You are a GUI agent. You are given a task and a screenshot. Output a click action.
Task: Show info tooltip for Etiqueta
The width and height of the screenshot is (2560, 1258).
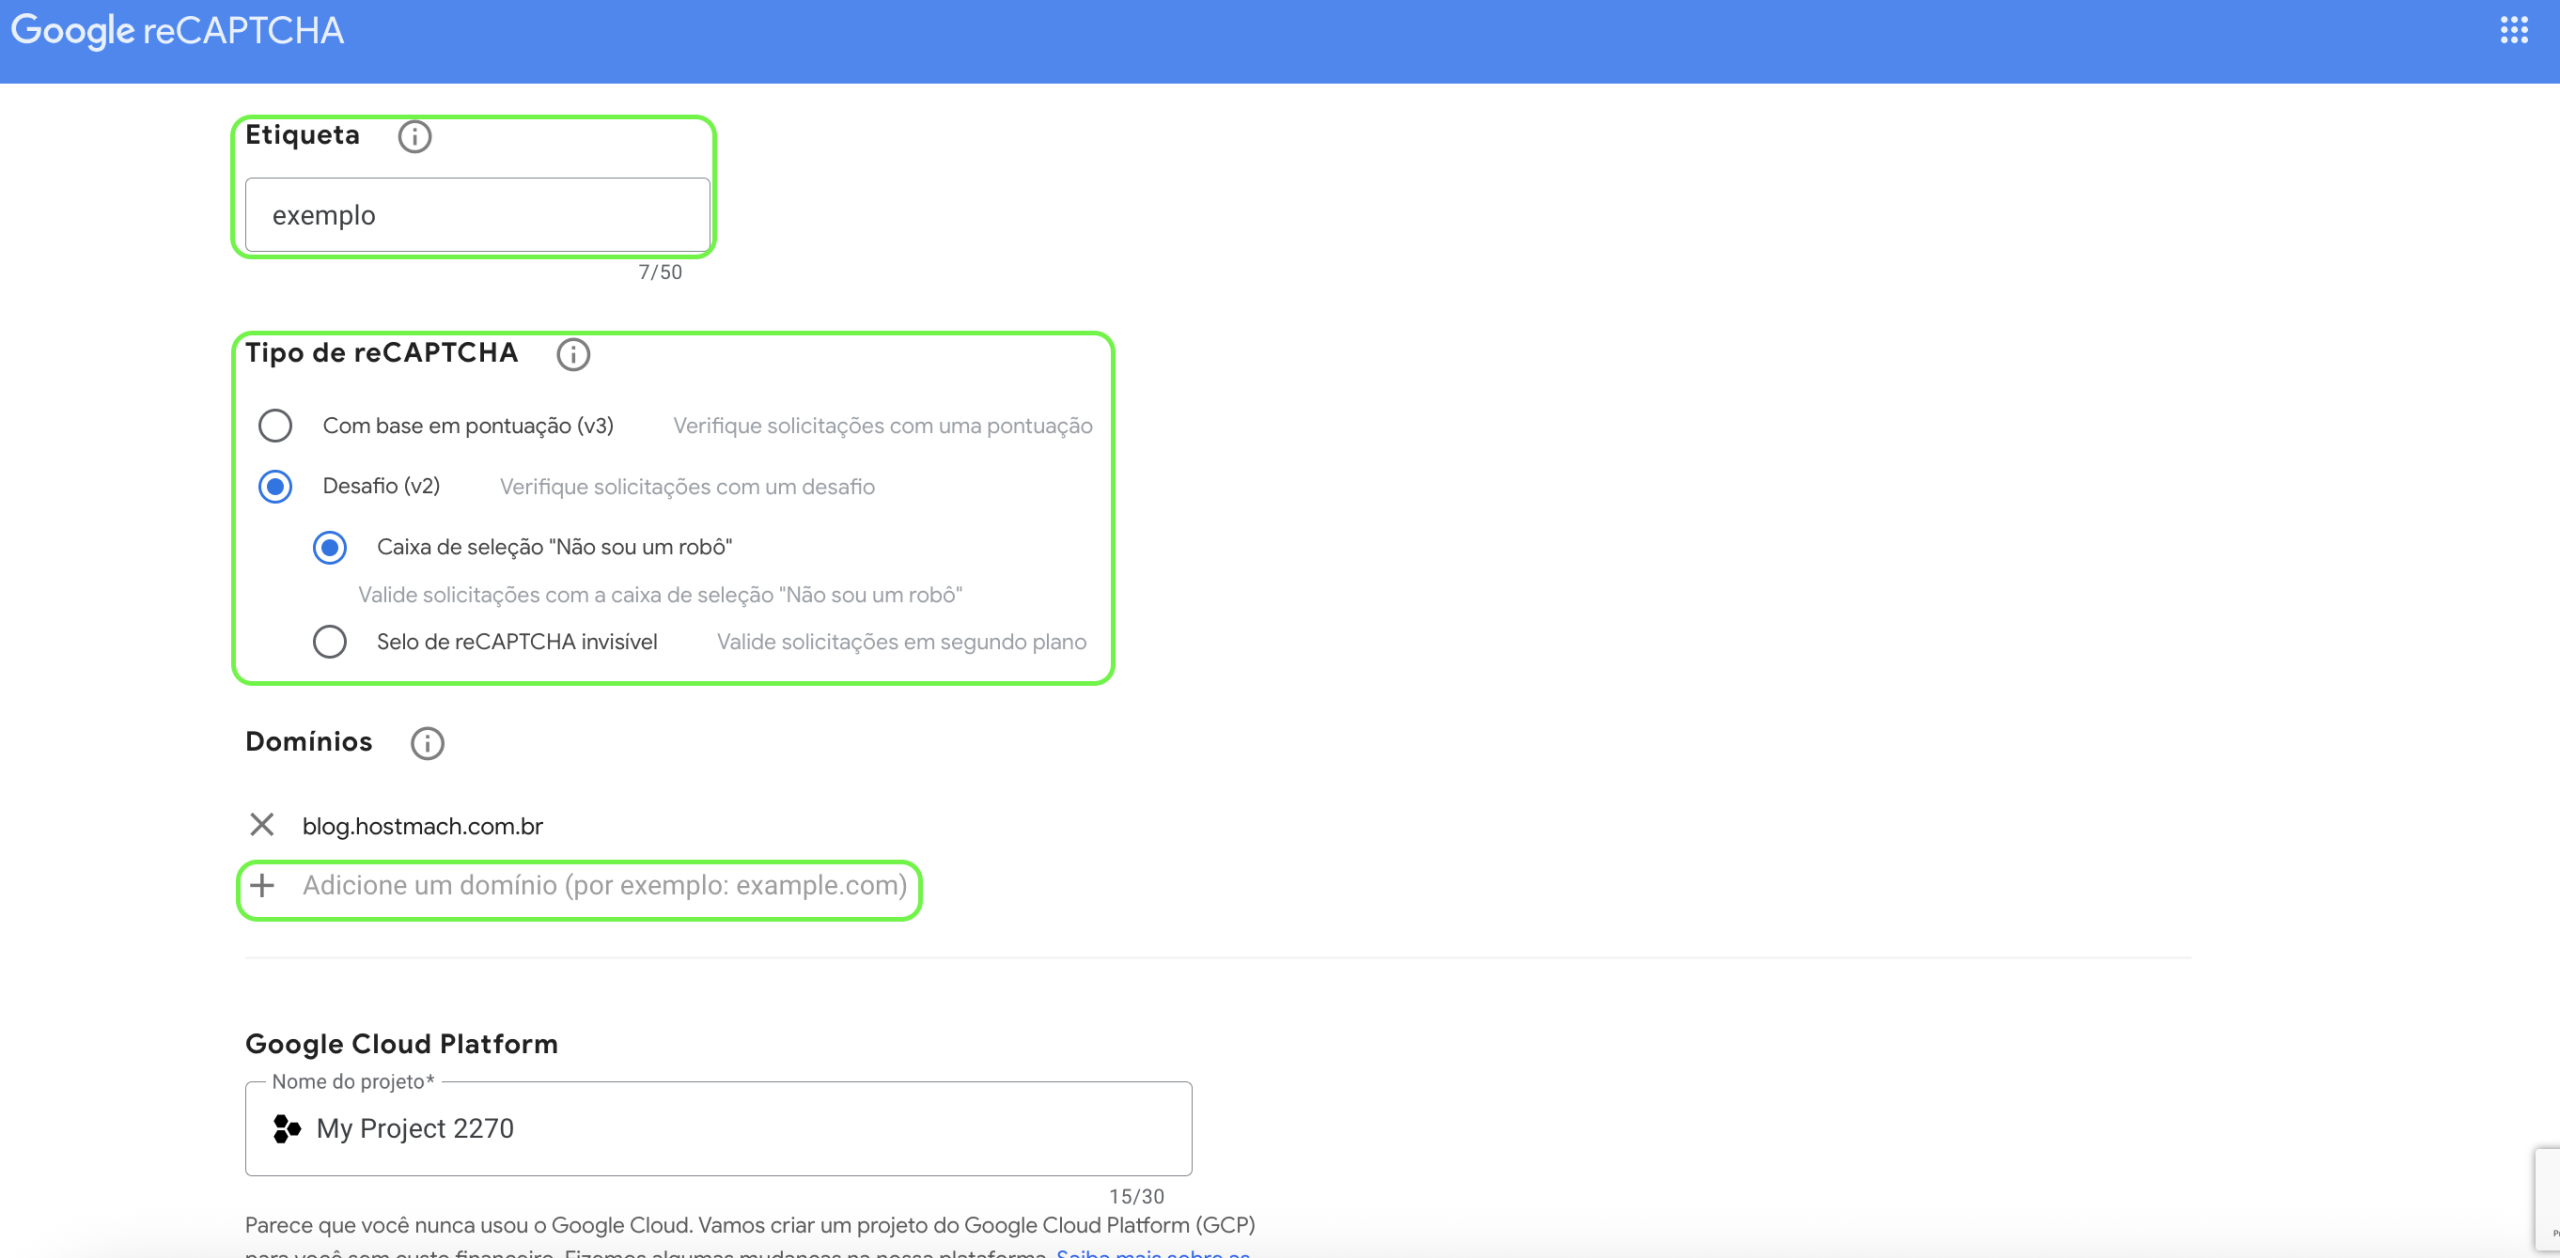pos(415,136)
